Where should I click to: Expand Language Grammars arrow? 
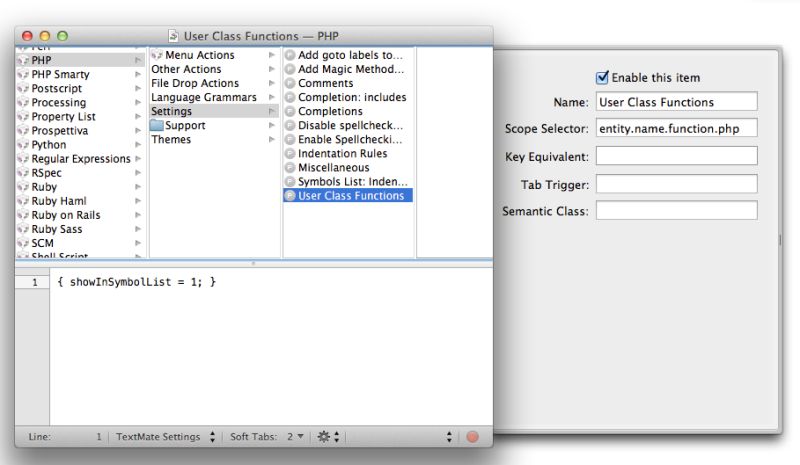coord(272,97)
